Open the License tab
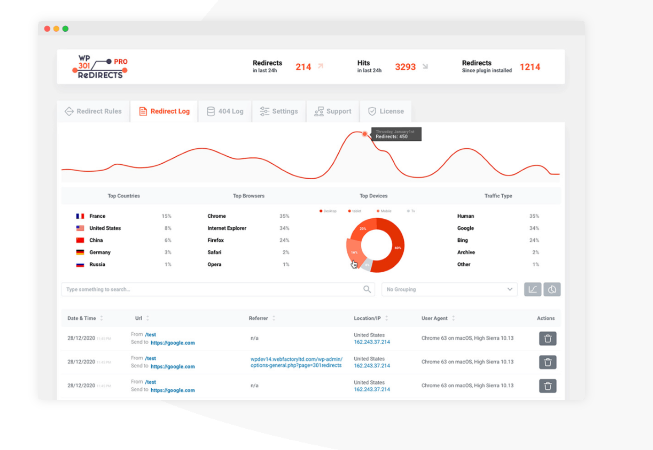653x450 pixels. tap(386, 111)
